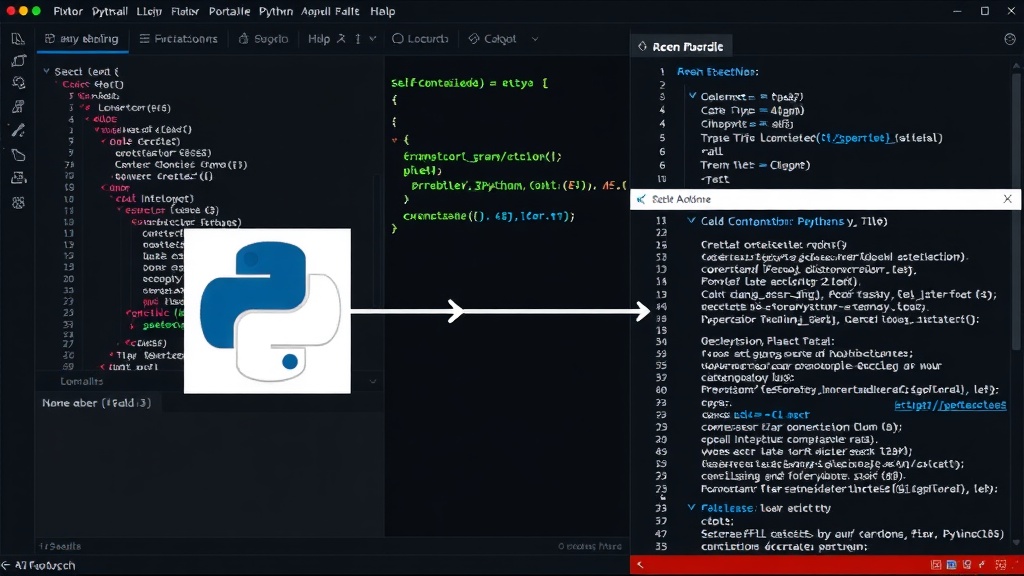Screen dimensions: 1024x576
Task: Click the circular icon at panel top right
Action: point(1010,39)
